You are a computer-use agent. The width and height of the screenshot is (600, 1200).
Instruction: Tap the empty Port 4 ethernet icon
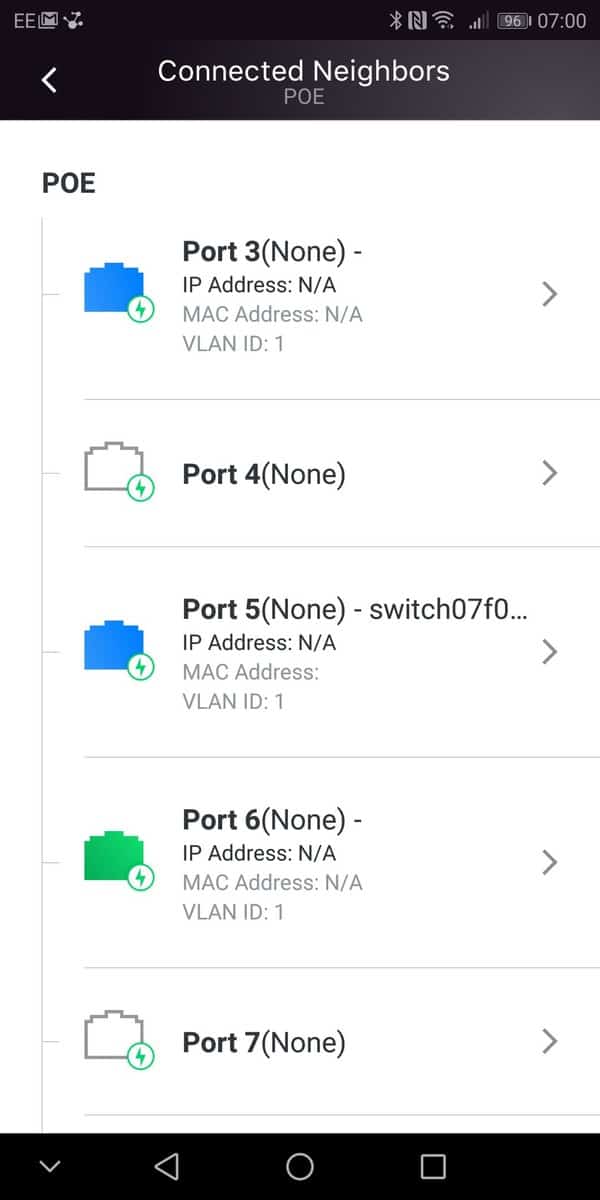[x=113, y=469]
